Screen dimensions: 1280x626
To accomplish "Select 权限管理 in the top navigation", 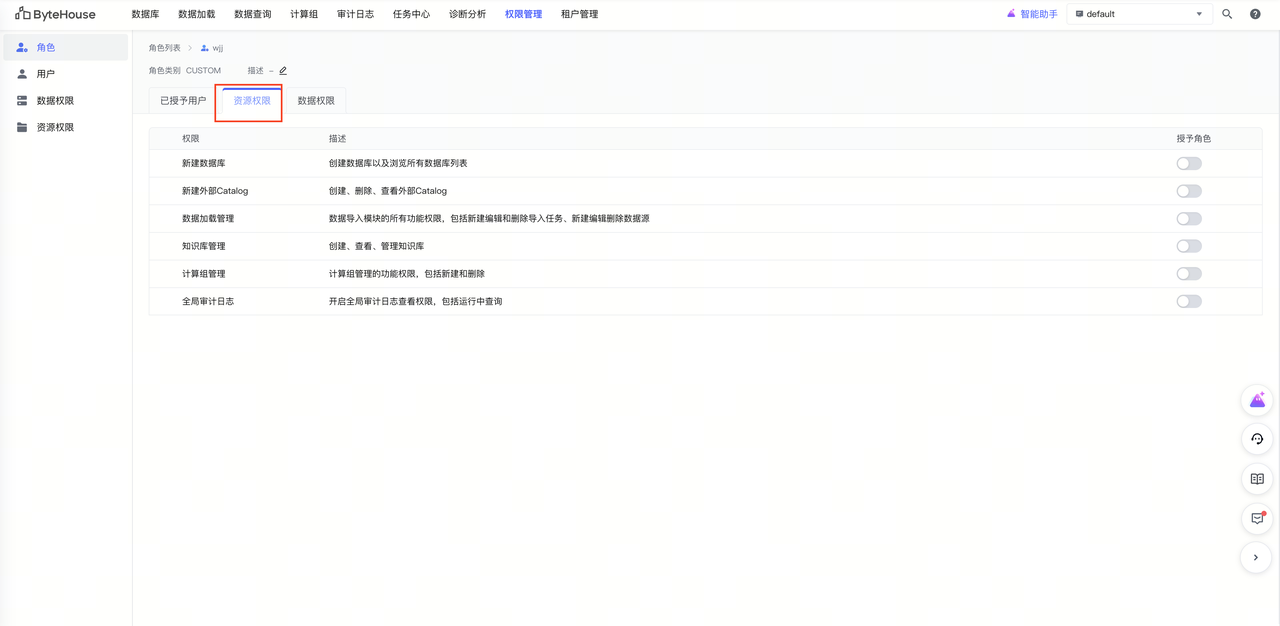I will coord(524,14).
